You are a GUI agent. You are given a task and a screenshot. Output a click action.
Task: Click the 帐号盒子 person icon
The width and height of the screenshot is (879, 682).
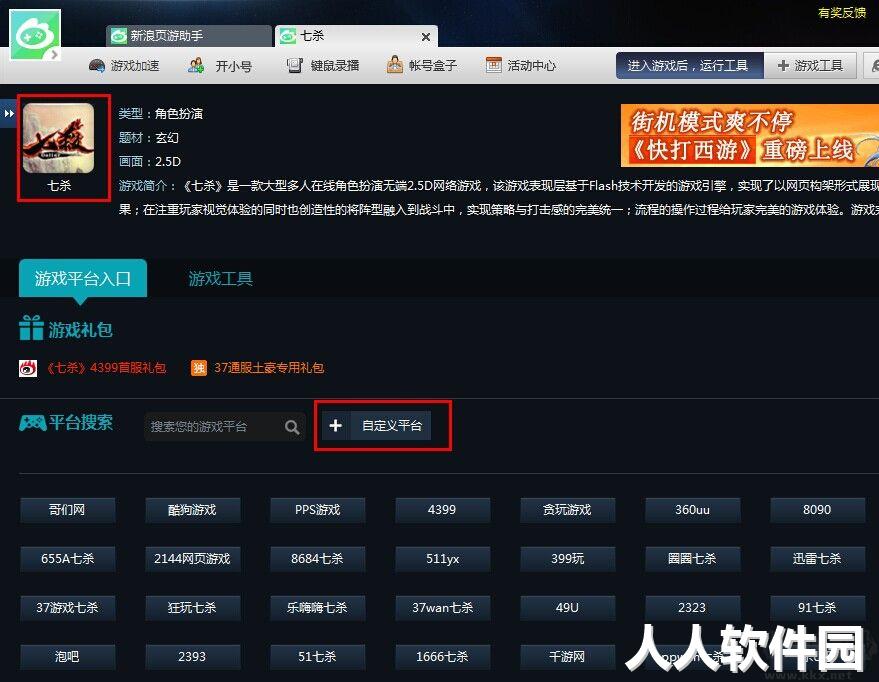click(395, 65)
